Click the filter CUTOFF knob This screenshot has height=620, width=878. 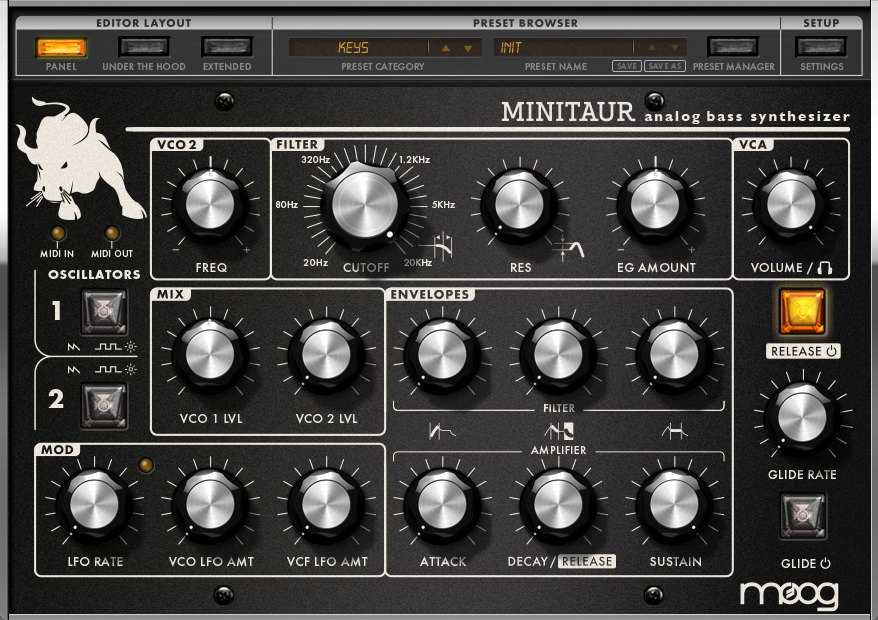[x=365, y=204]
